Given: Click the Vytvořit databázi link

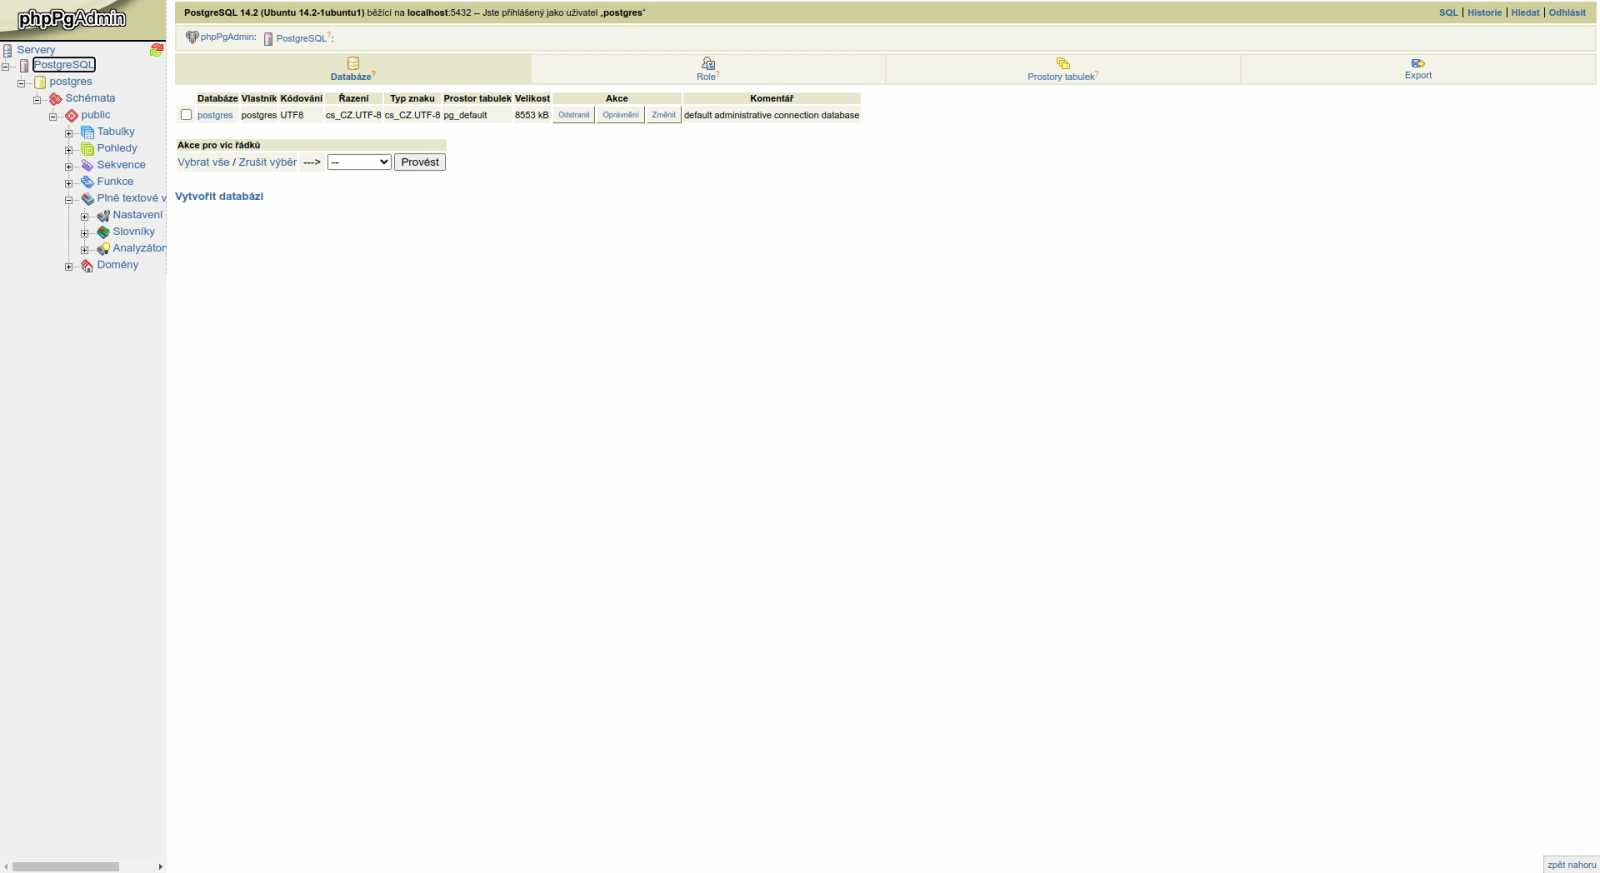Looking at the screenshot, I should tap(219, 196).
